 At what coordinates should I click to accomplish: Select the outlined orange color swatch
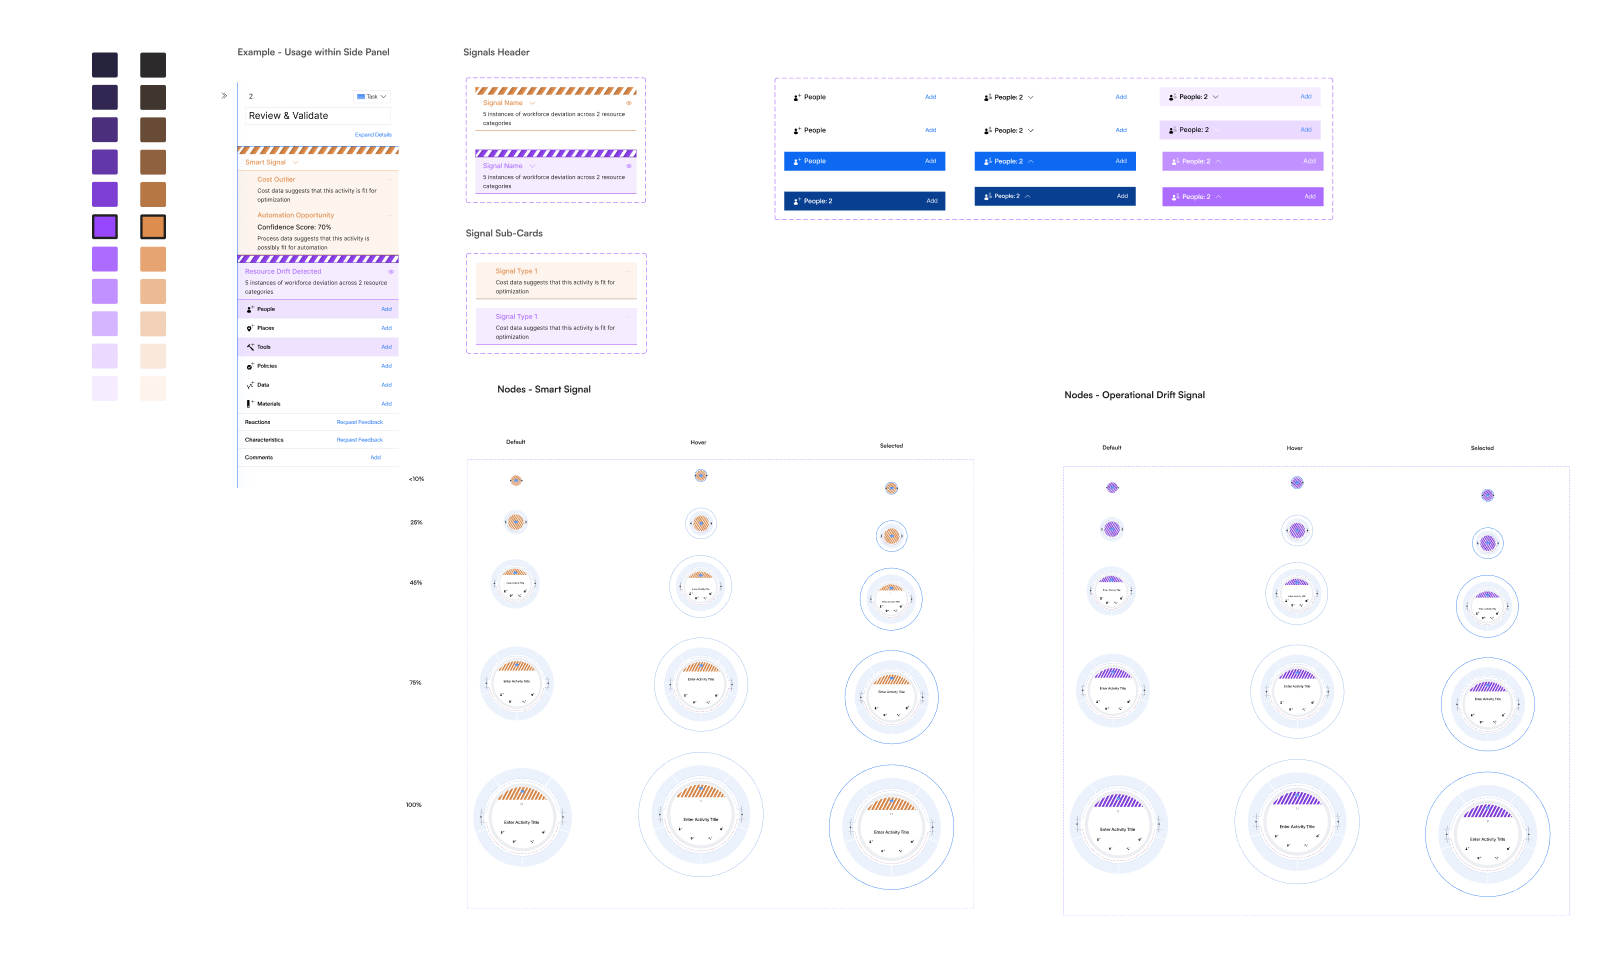click(153, 227)
